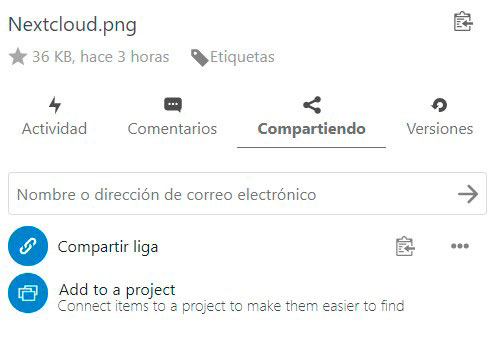Toggle the favorite star for this file
This screenshot has height=361, width=501.
point(18,57)
